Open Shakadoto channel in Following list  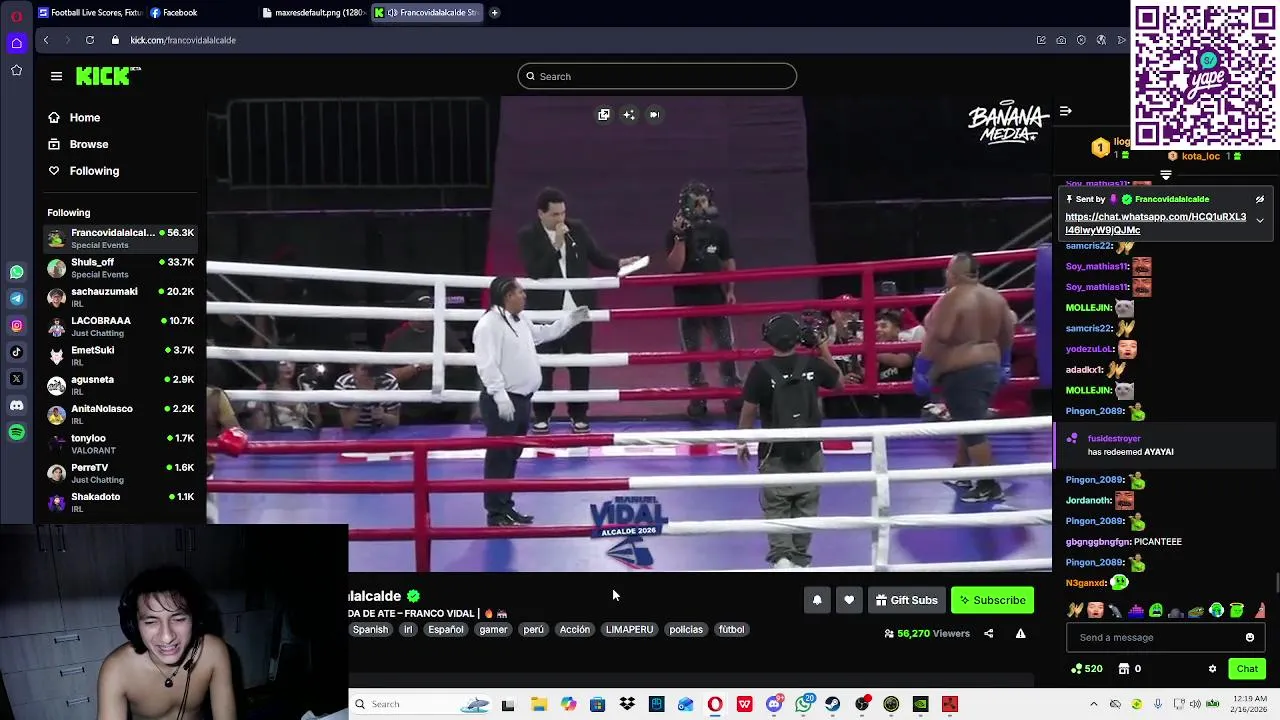[121, 502]
